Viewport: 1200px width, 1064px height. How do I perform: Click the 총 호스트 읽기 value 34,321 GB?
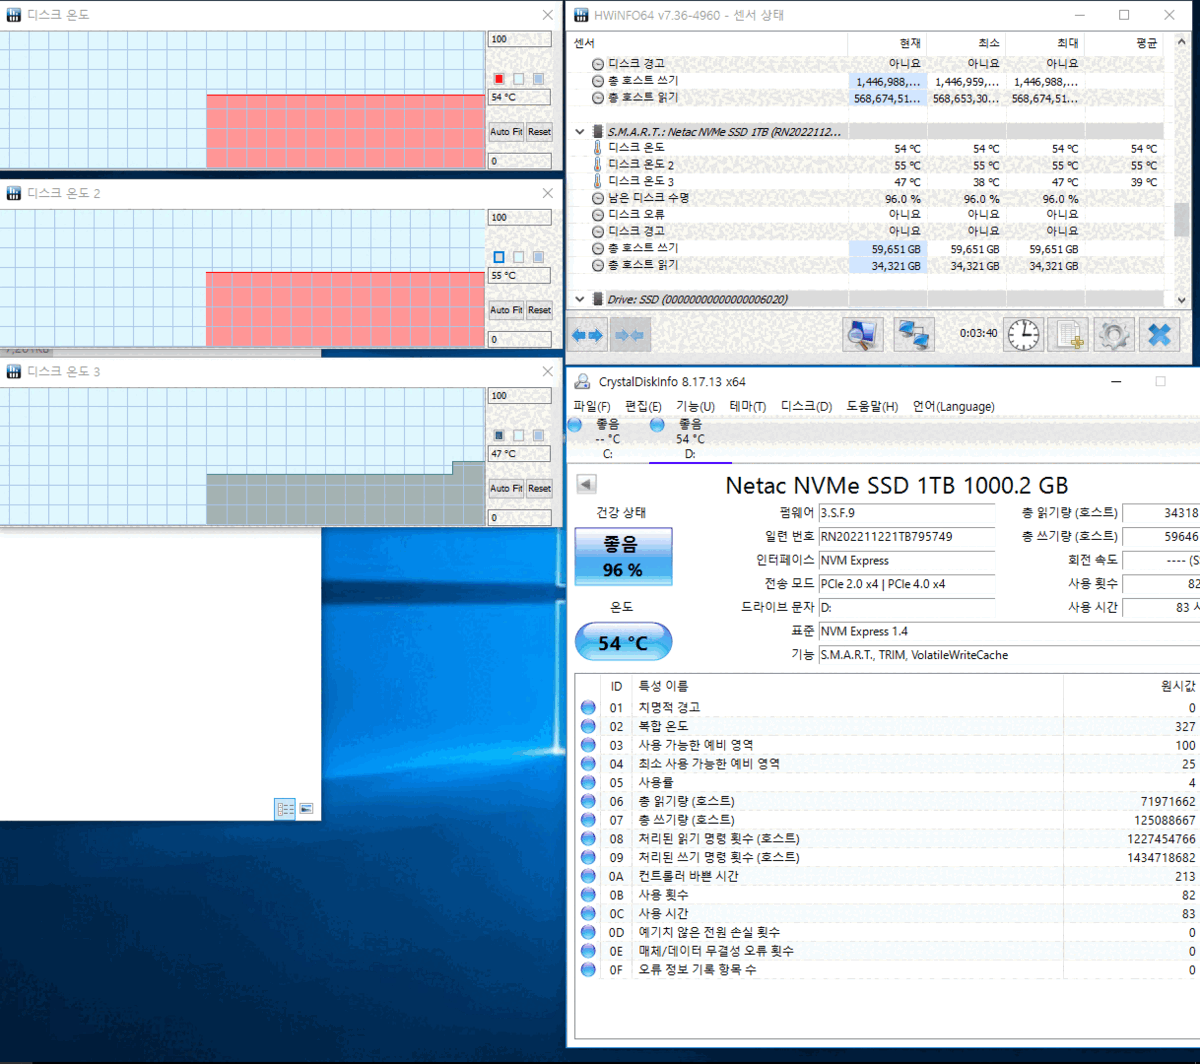click(887, 266)
